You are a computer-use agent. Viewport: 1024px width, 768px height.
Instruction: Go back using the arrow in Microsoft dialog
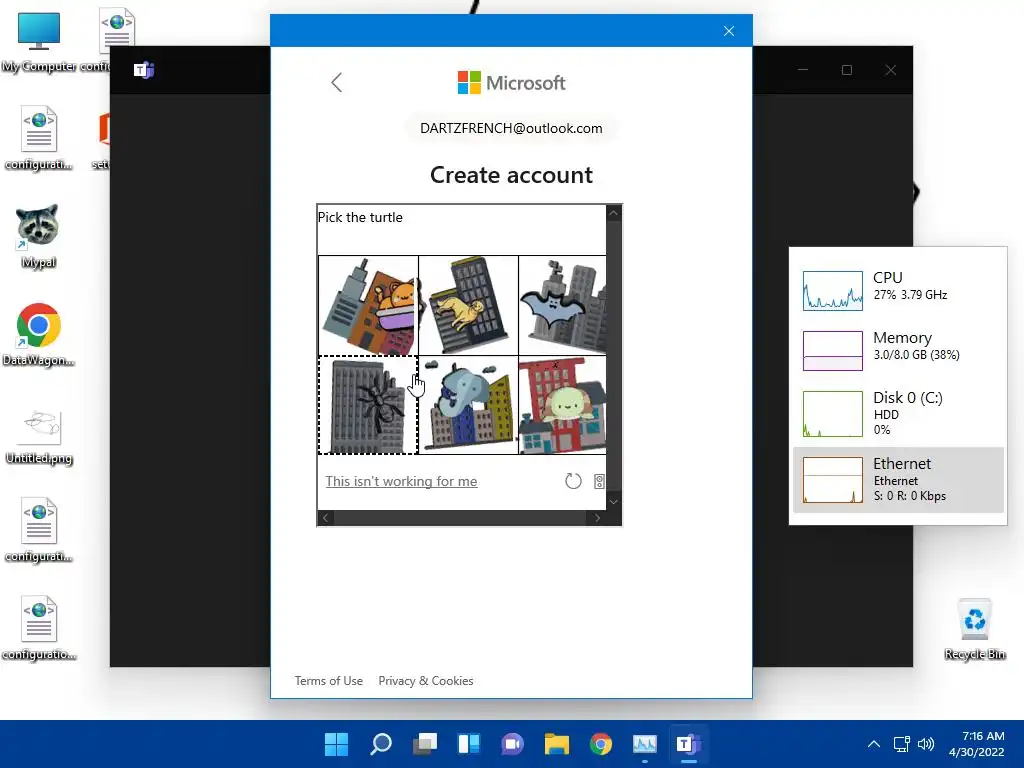(x=336, y=82)
